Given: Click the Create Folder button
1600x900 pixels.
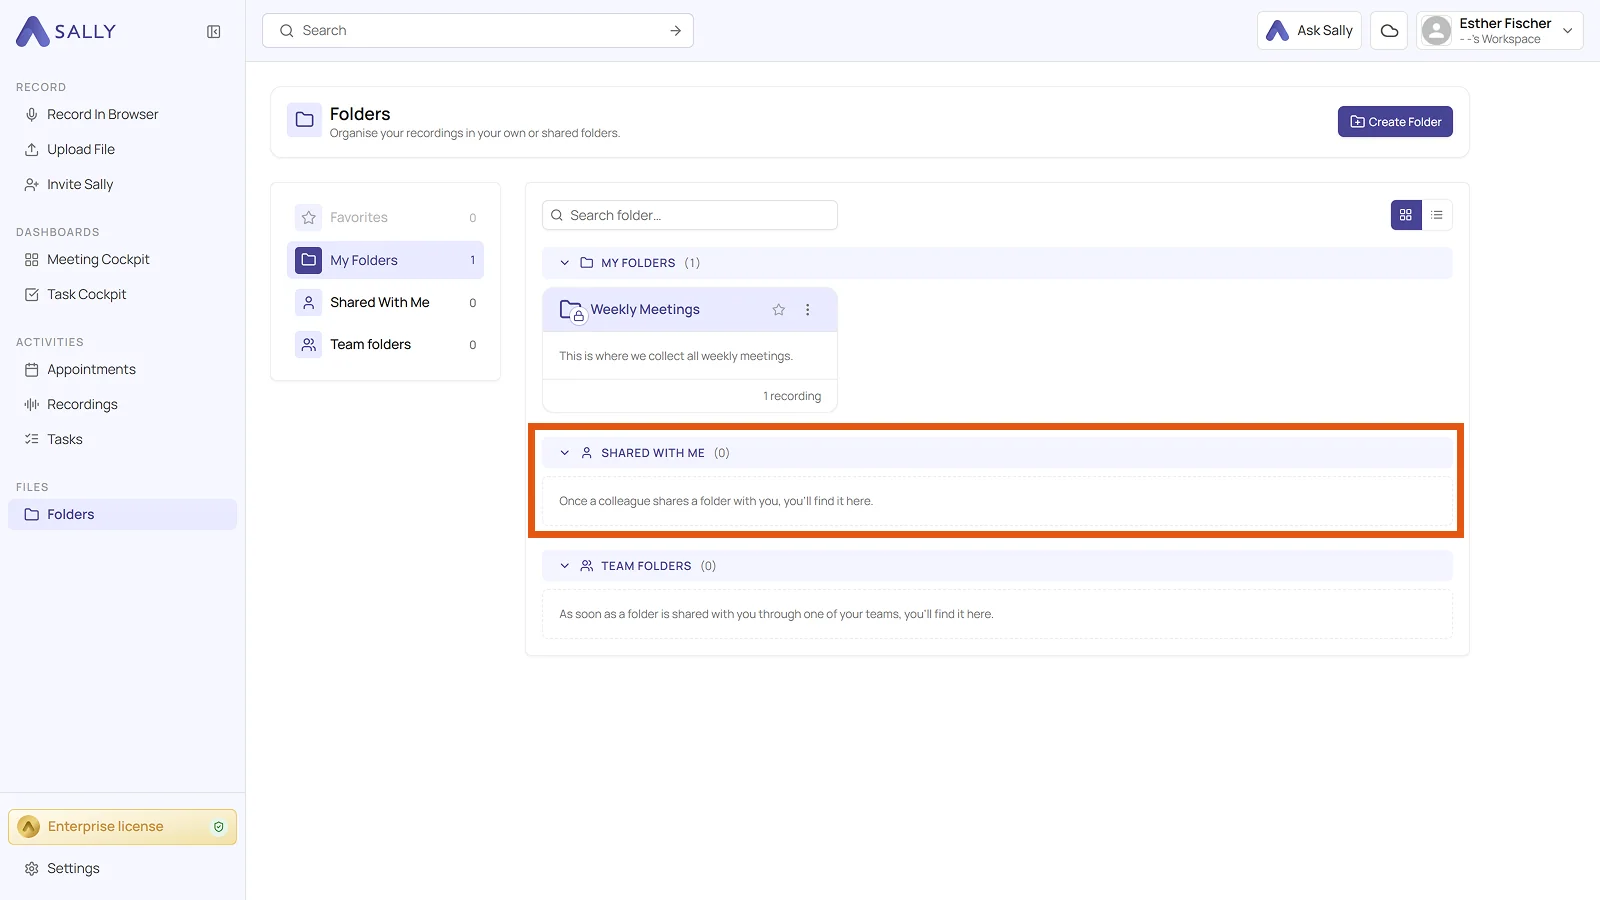Looking at the screenshot, I should [1395, 122].
